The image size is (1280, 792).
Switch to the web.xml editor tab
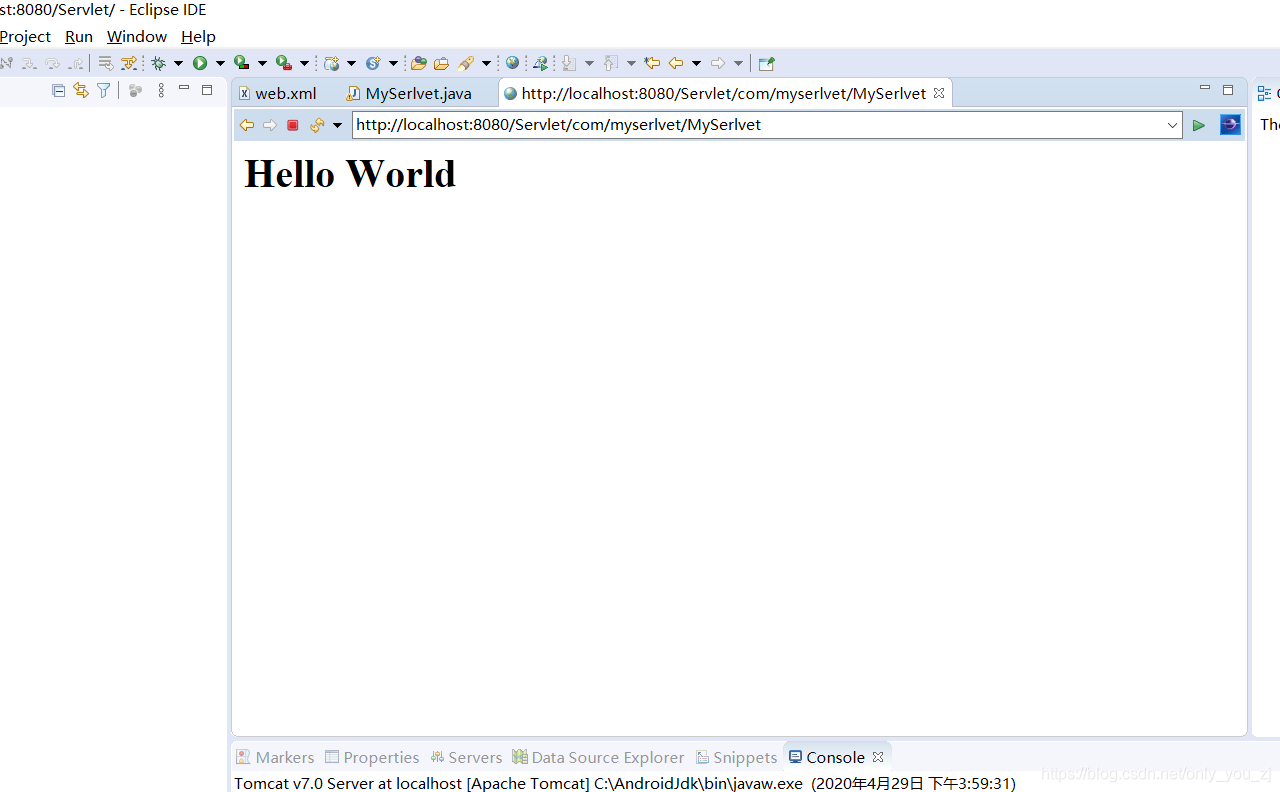(x=285, y=93)
